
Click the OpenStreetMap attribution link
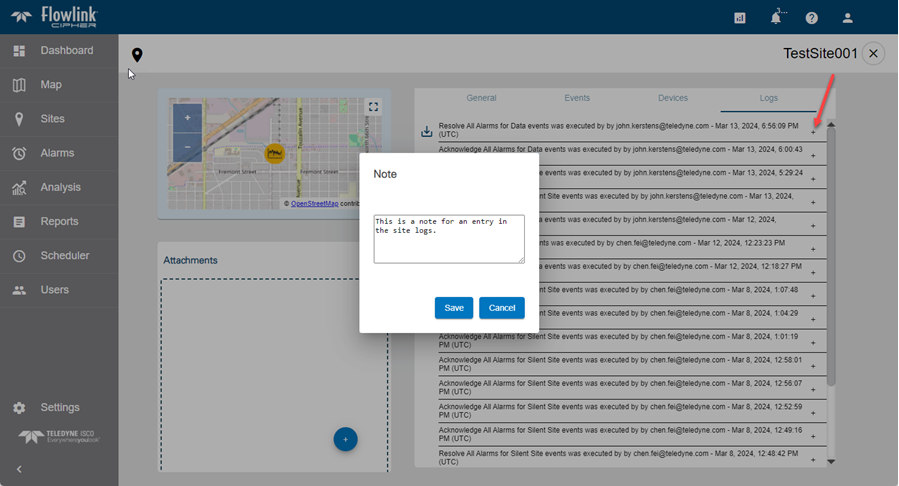(x=314, y=203)
